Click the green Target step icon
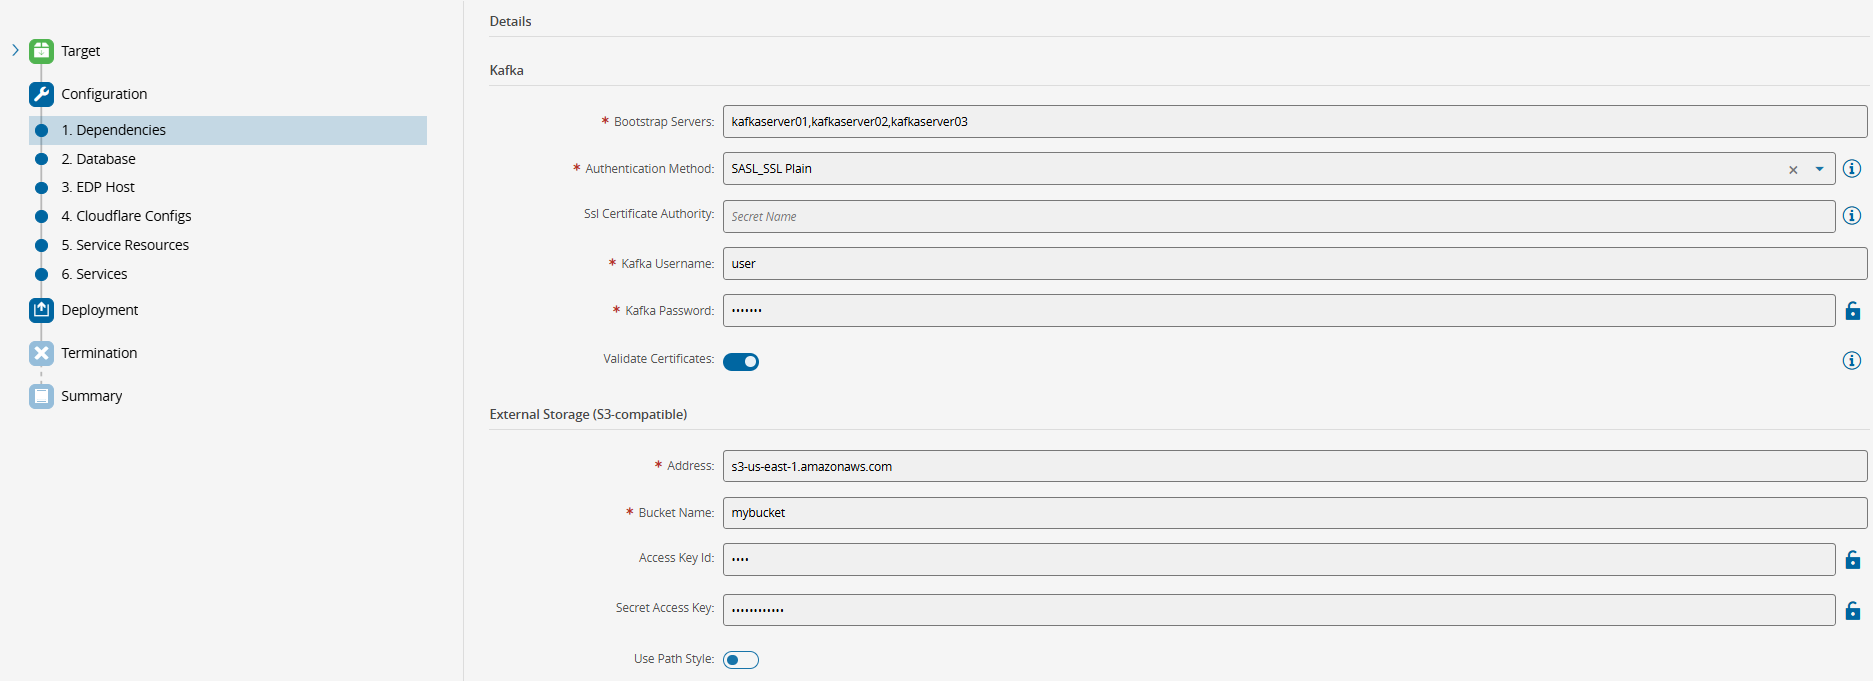 [x=41, y=51]
